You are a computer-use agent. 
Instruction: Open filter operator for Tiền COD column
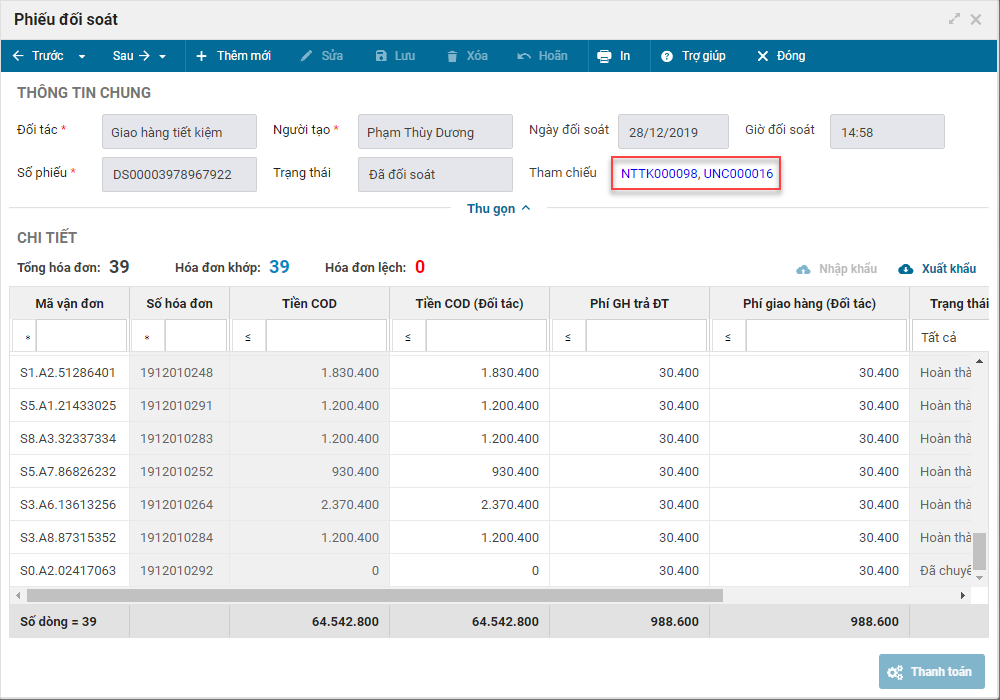point(248,338)
